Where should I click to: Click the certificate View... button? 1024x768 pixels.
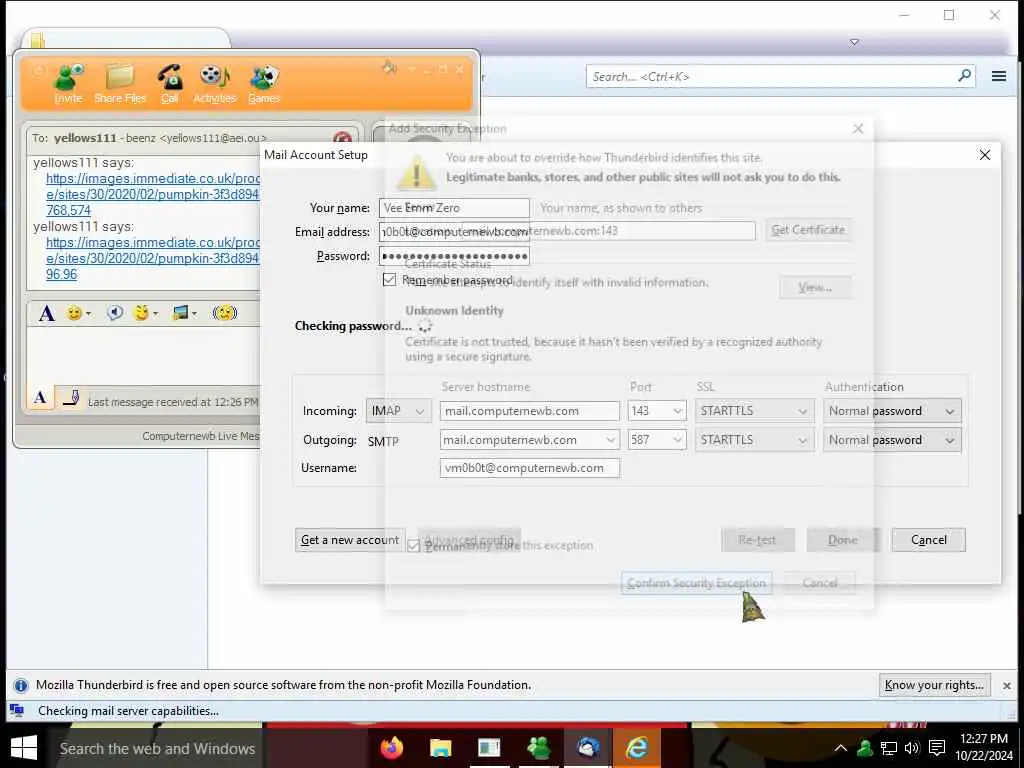tap(815, 287)
